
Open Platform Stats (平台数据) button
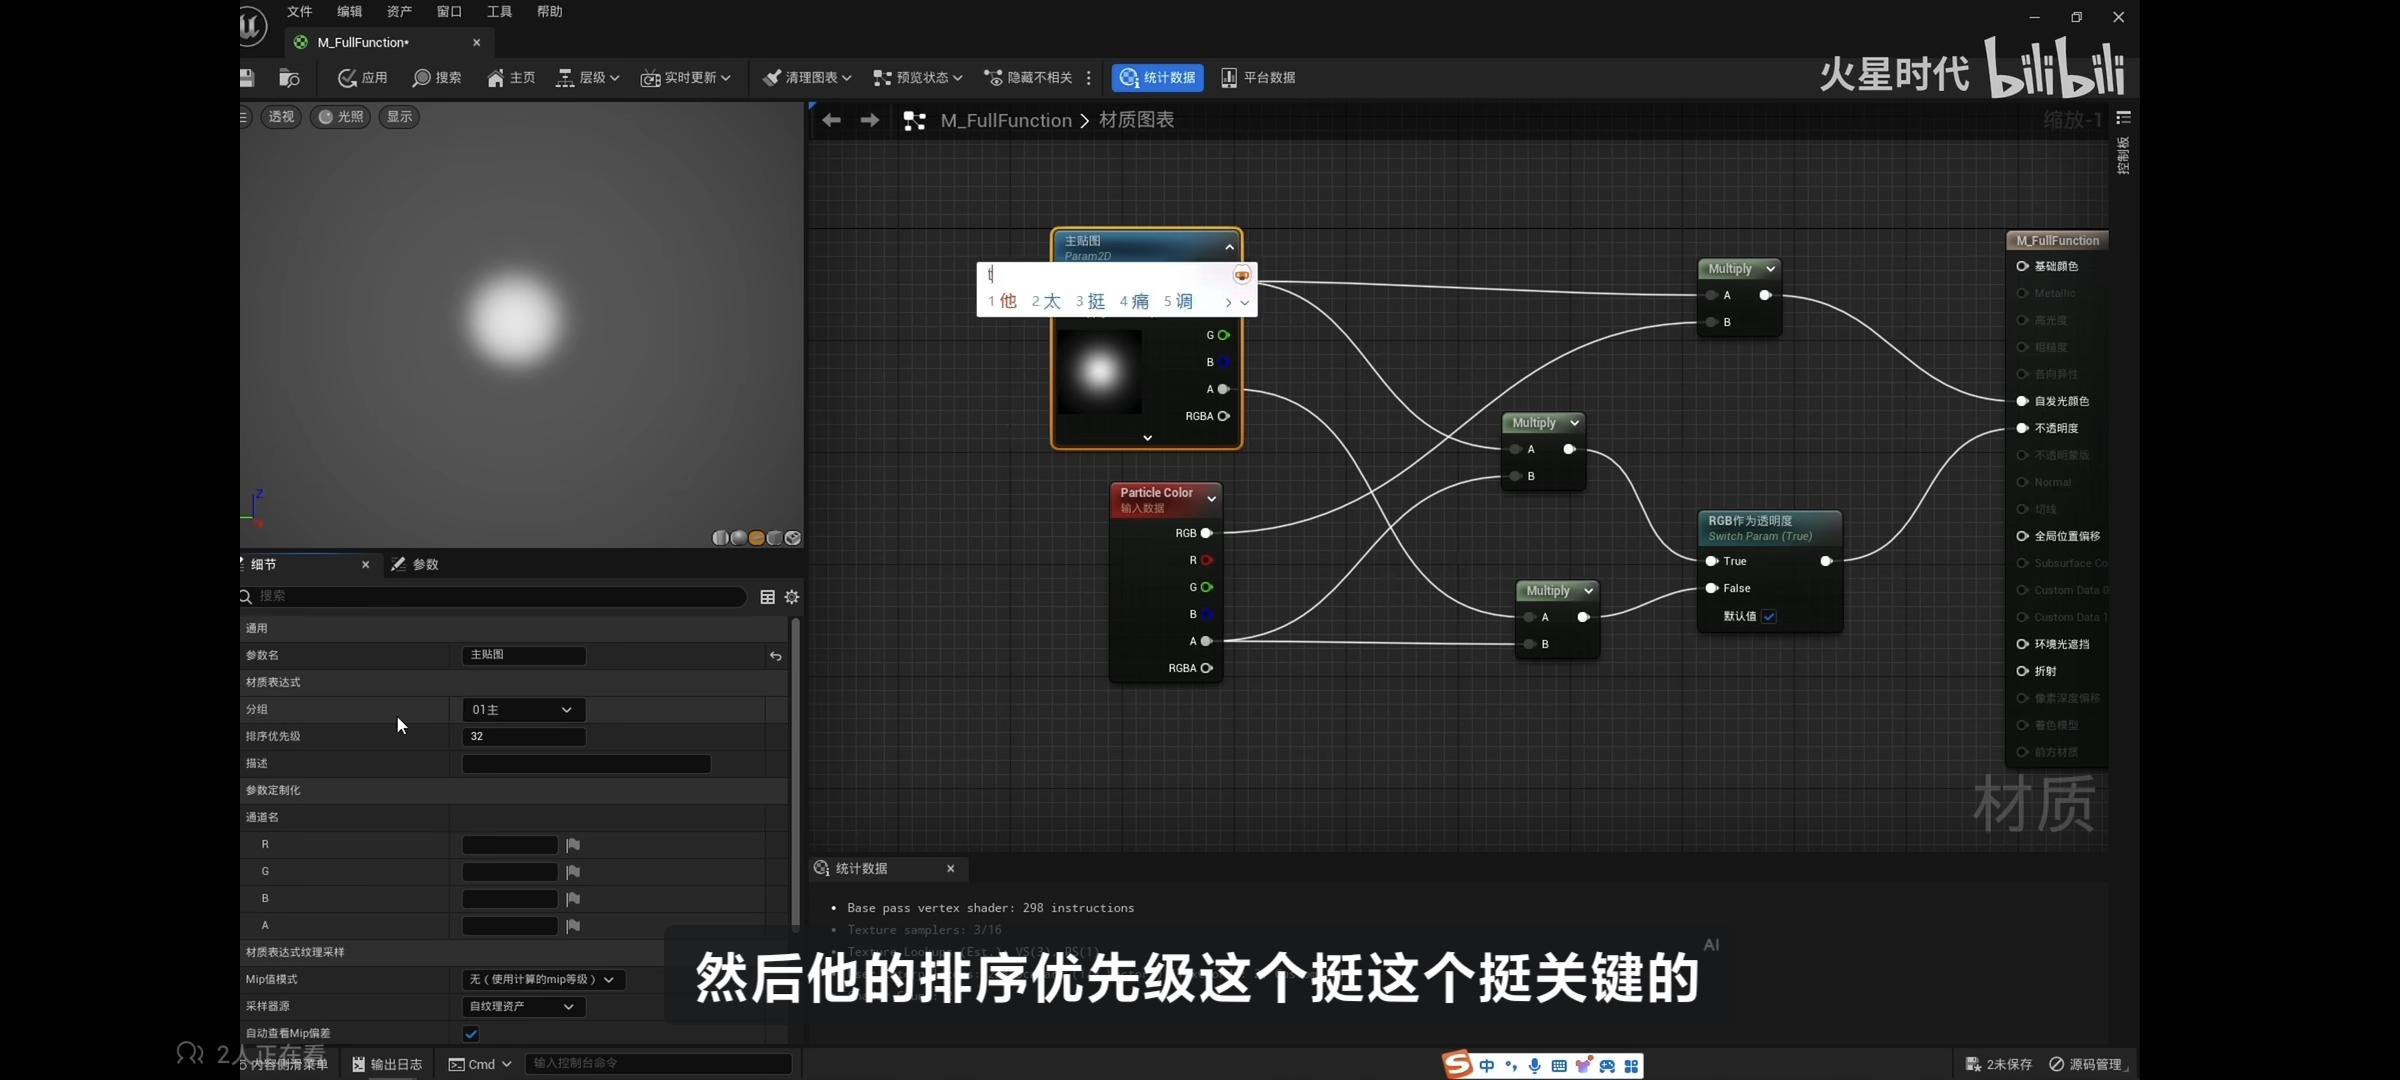pos(1258,77)
